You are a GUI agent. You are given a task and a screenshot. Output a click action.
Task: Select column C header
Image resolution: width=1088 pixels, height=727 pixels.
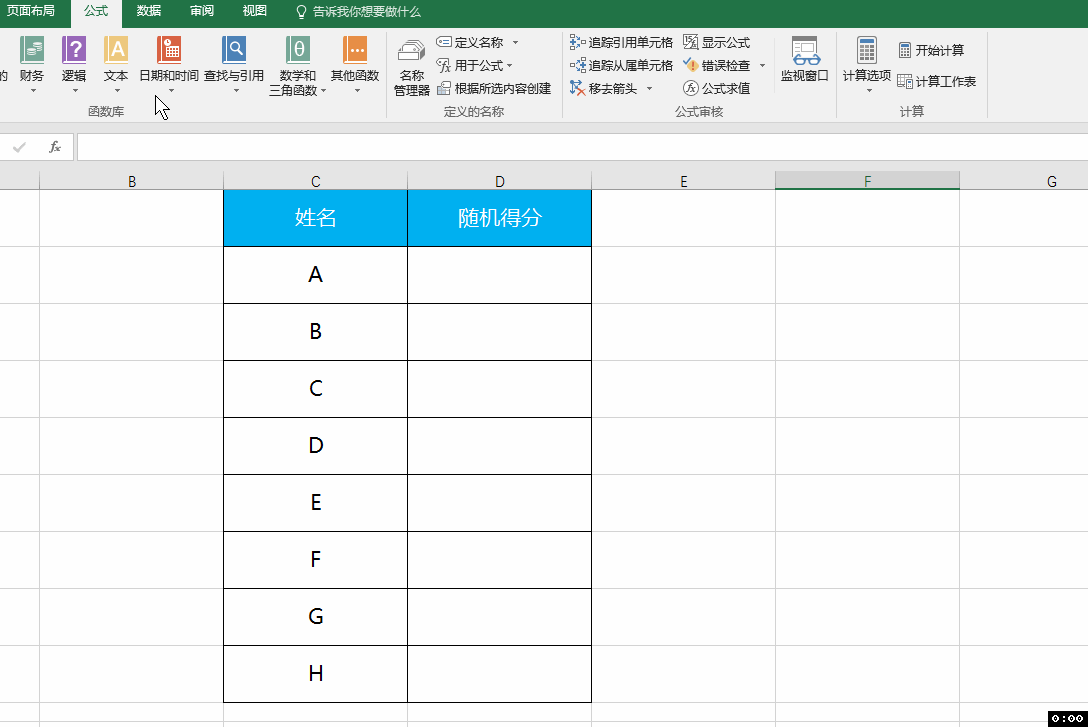click(316, 181)
